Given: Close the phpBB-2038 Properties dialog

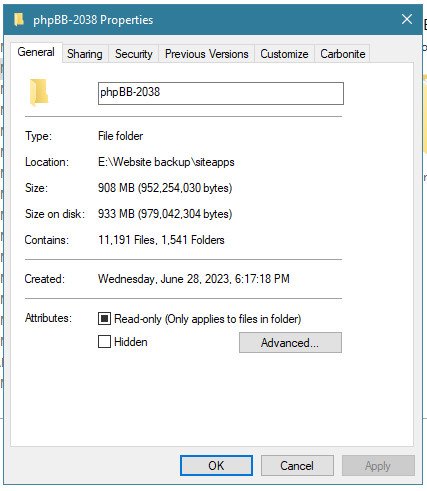Looking at the screenshot, I should tap(407, 19).
